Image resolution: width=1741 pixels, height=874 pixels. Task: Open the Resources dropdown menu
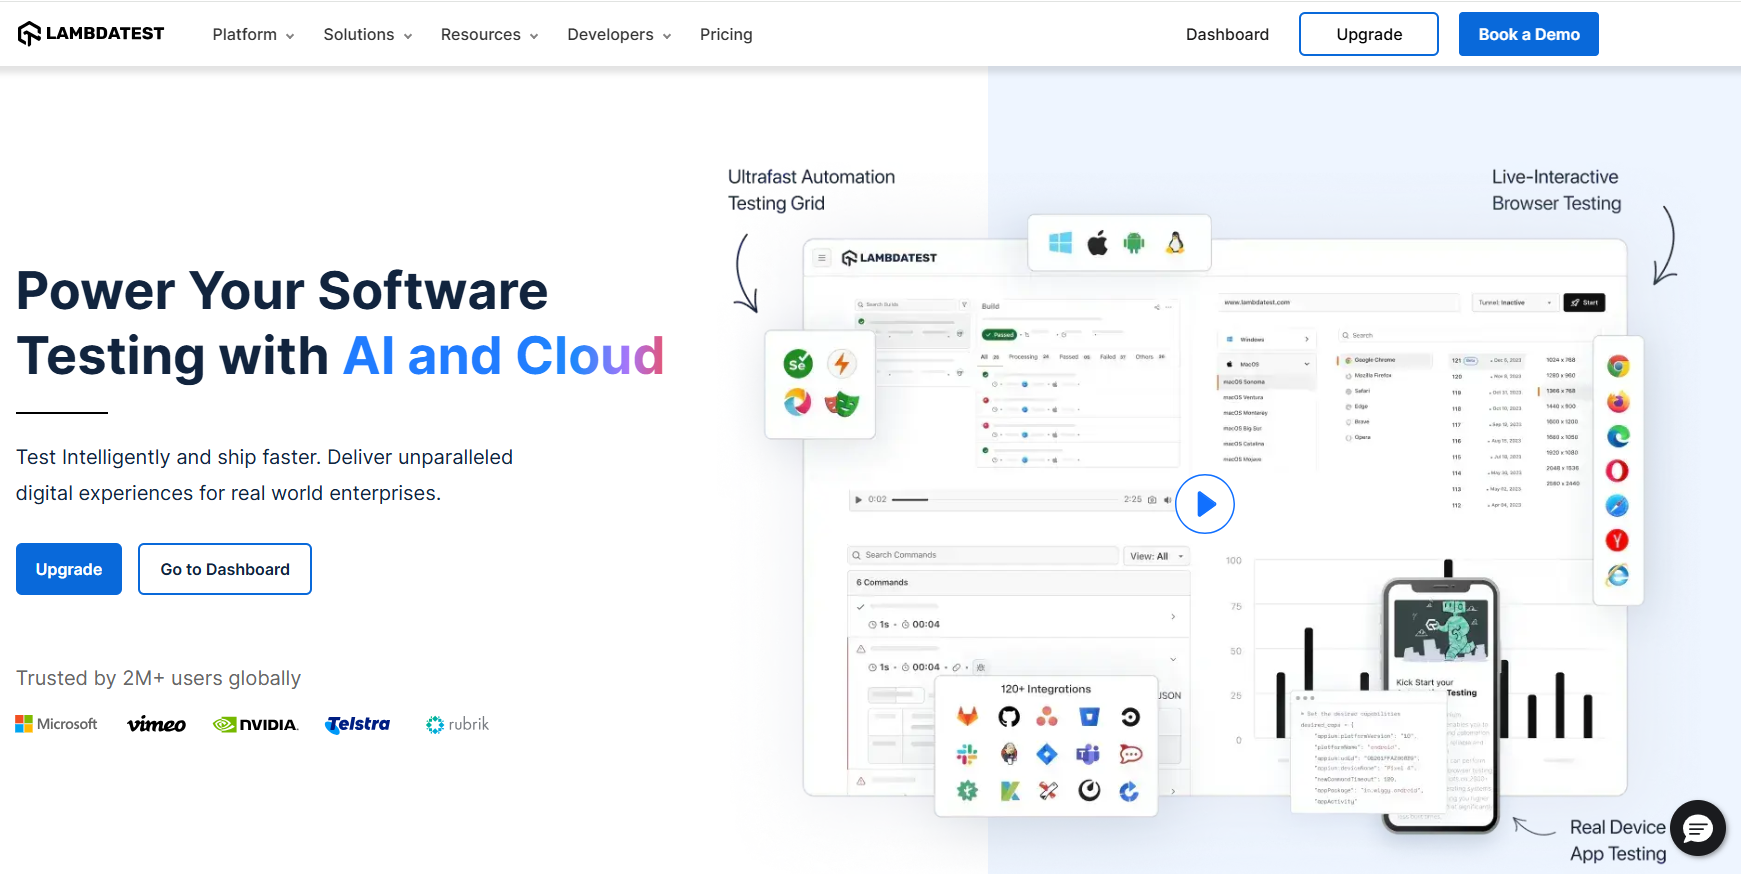(x=489, y=34)
